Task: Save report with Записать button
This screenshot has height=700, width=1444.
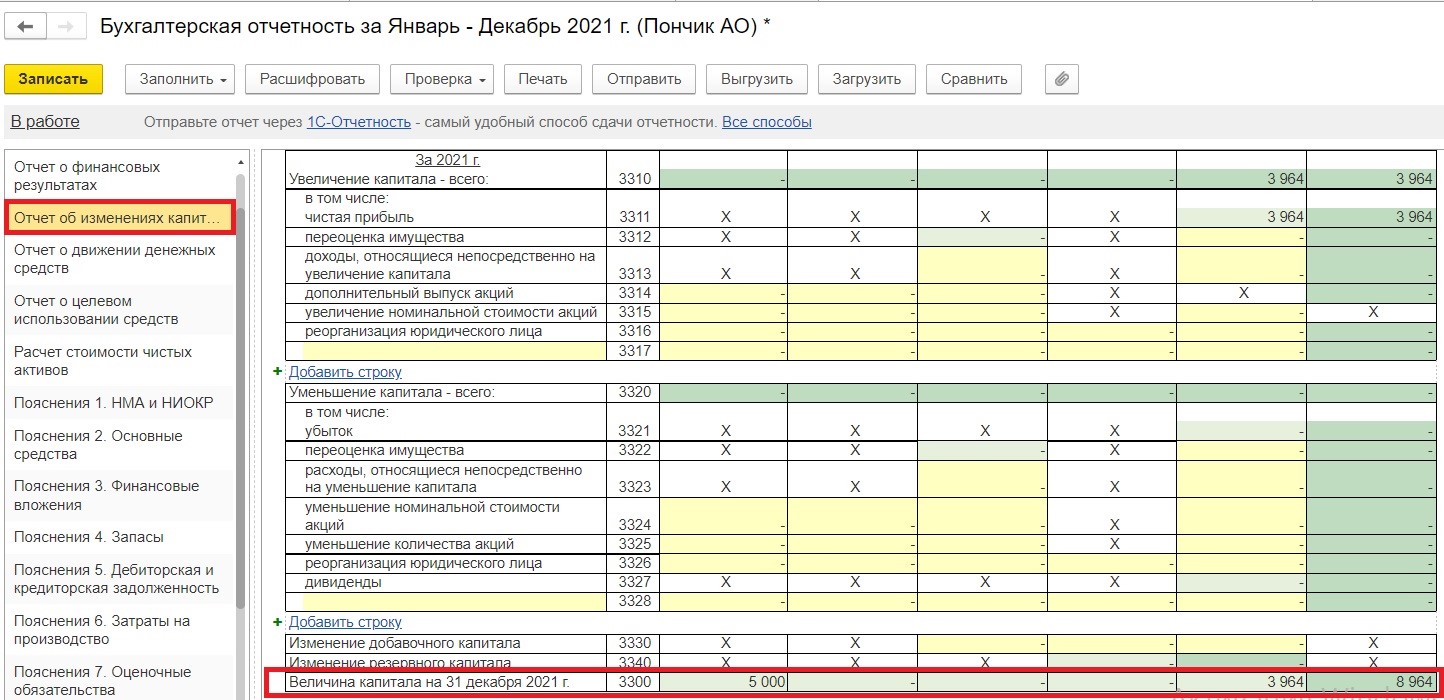Action: point(53,79)
